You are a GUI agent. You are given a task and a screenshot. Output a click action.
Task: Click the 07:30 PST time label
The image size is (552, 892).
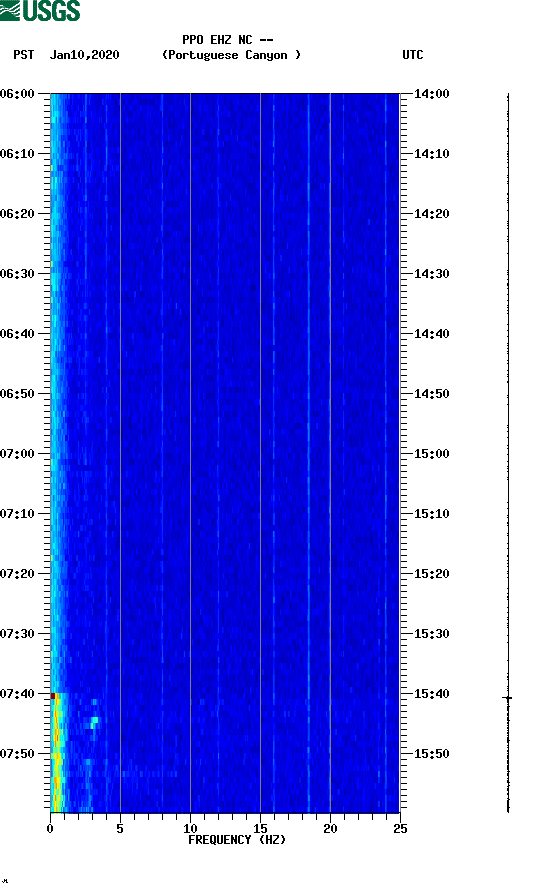coord(18,634)
